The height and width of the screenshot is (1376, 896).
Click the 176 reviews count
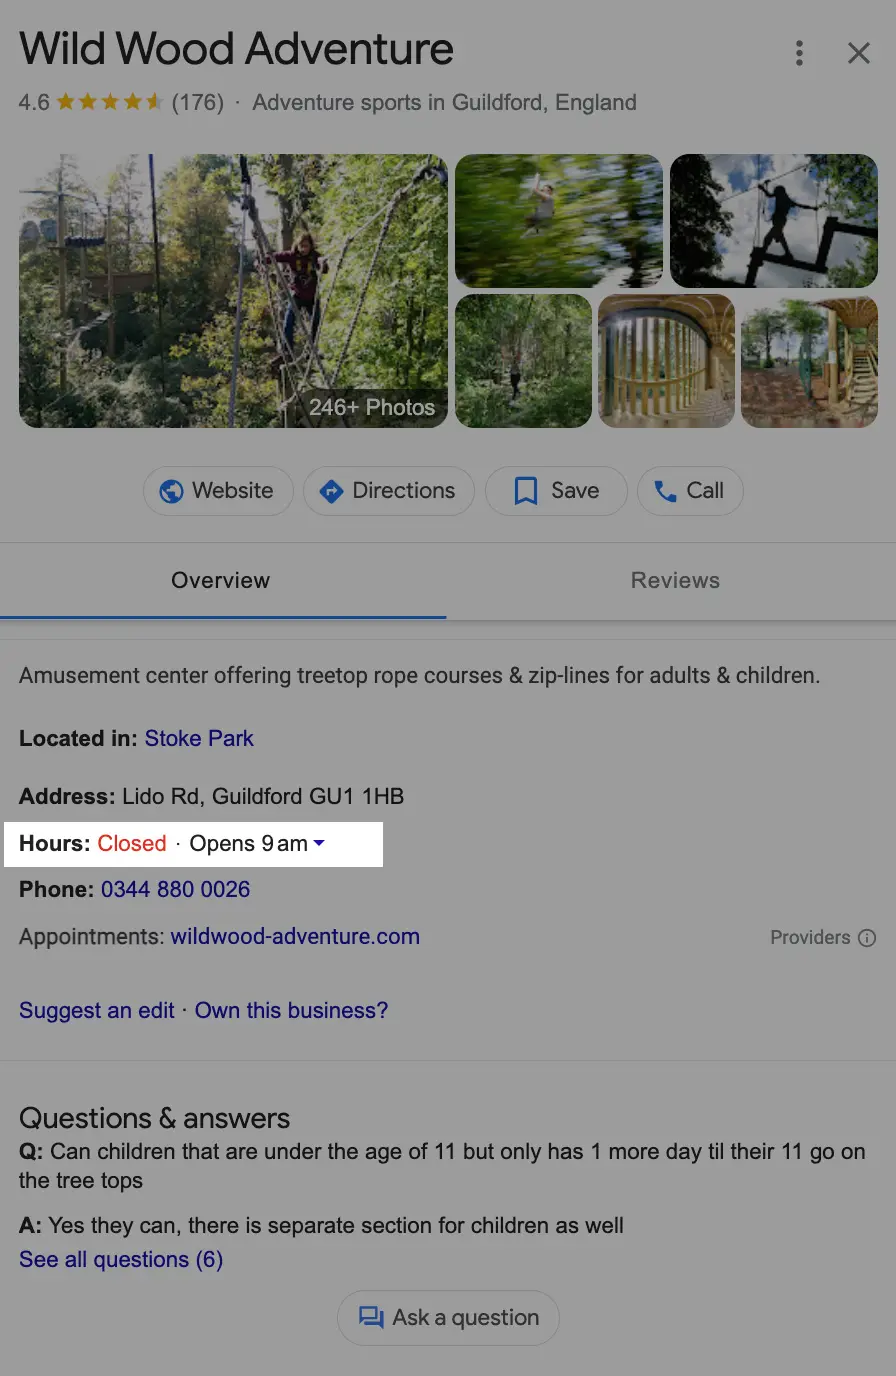[x=198, y=103]
